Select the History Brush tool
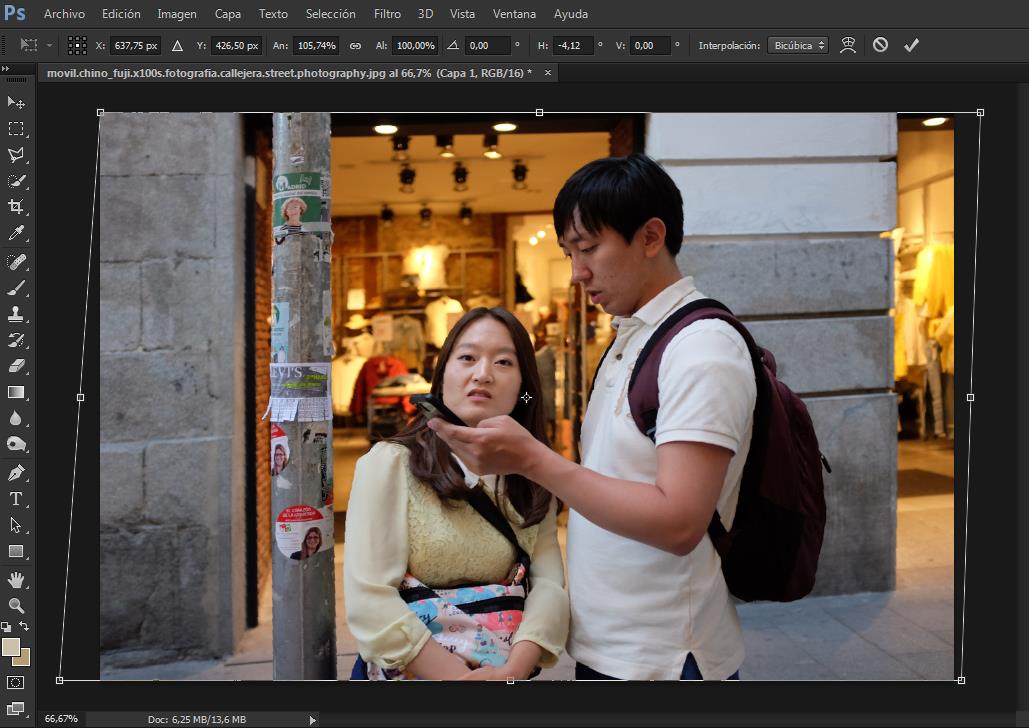This screenshot has width=1029, height=728. pos(16,340)
